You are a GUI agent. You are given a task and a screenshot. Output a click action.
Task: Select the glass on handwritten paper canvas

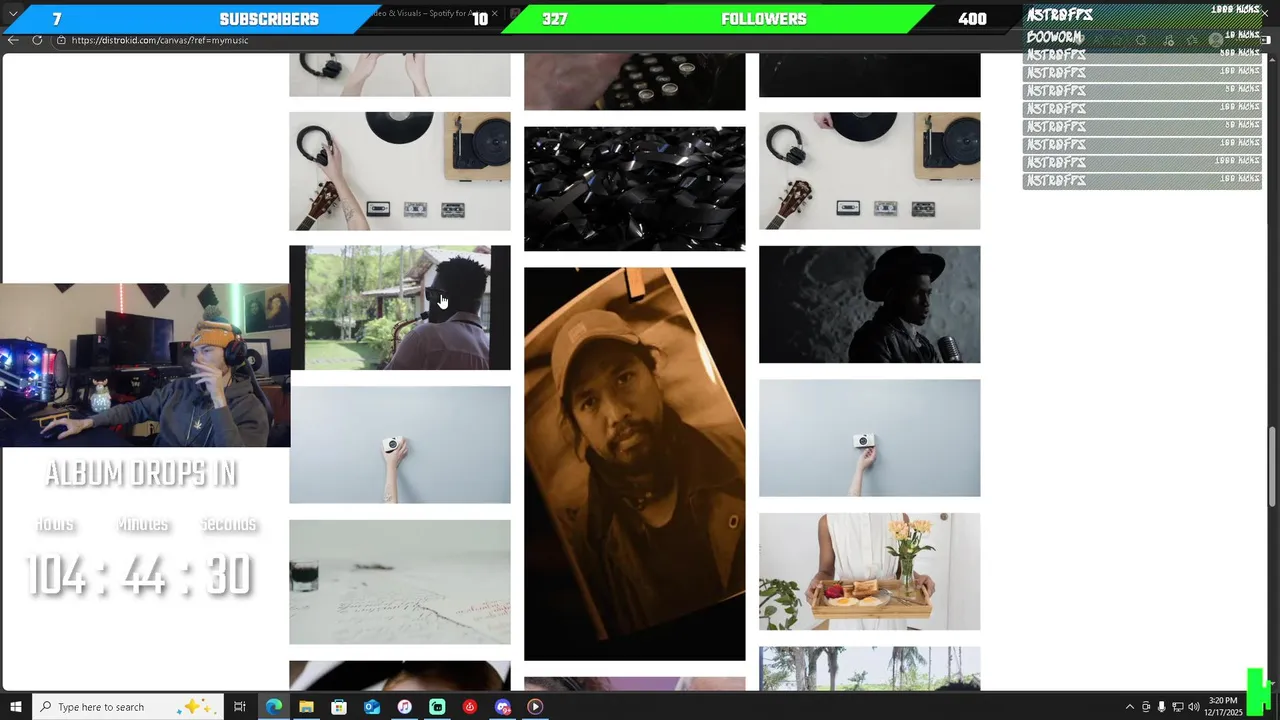(400, 582)
